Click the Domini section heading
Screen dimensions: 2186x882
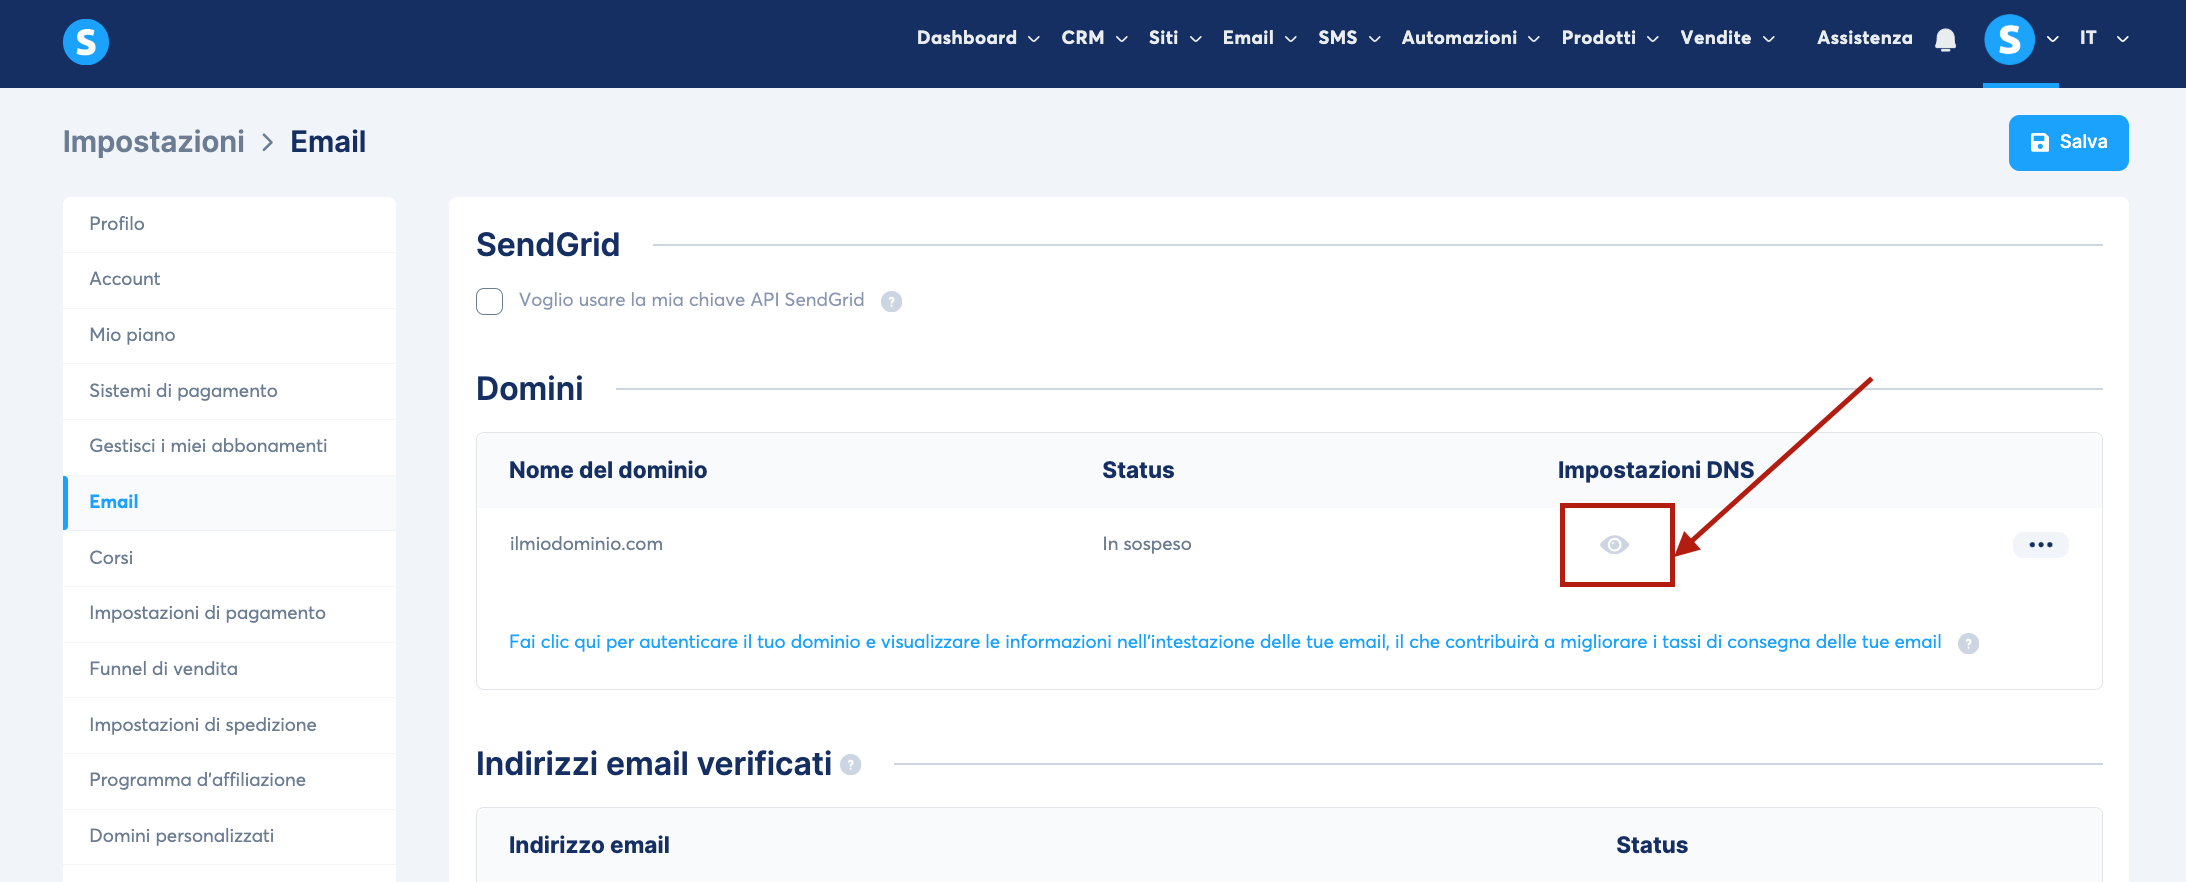pos(529,389)
